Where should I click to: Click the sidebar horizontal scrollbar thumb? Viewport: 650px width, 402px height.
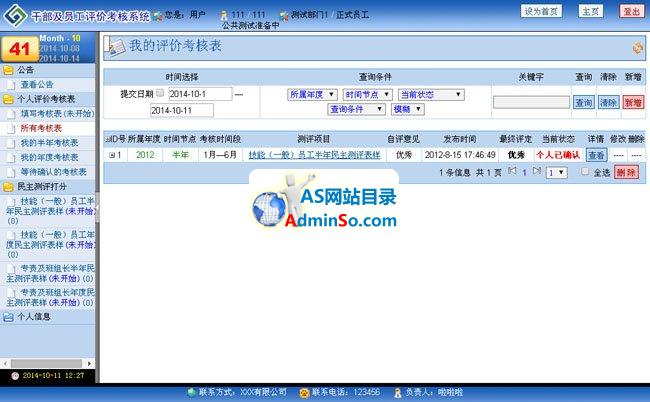coord(46,363)
